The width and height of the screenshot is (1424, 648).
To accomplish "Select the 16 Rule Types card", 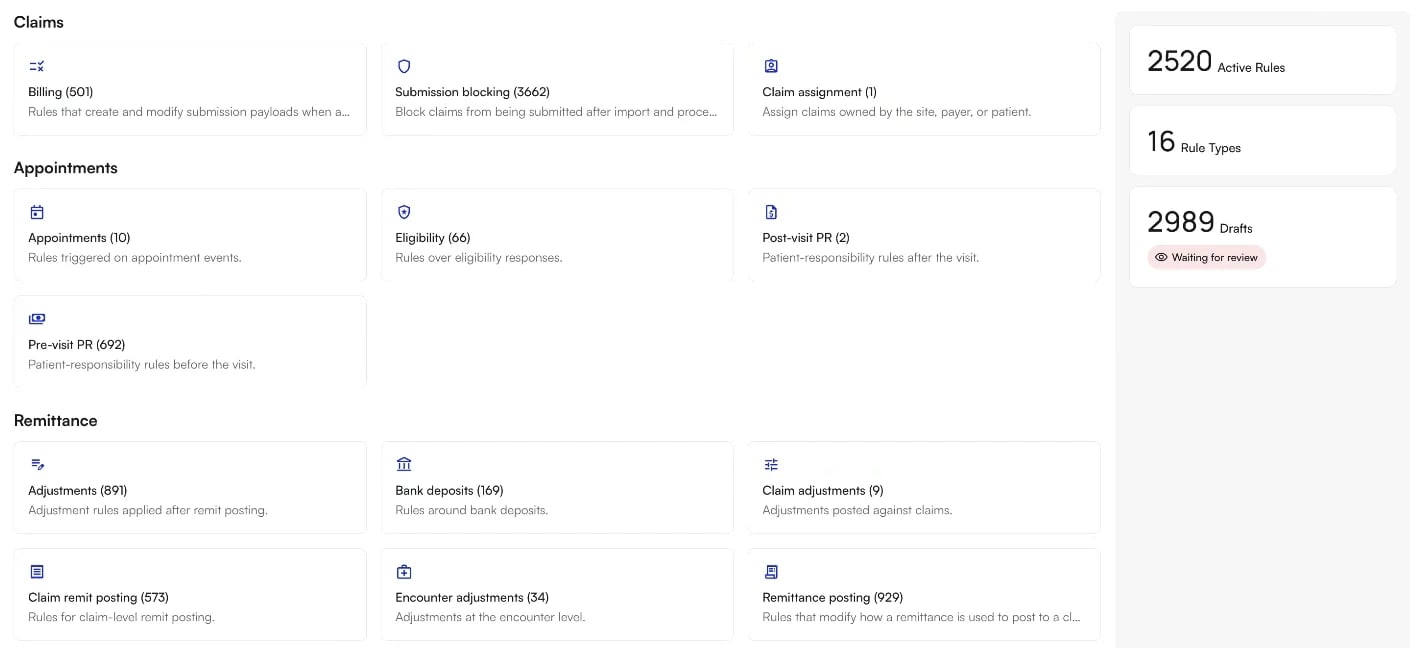I will click(x=1263, y=140).
